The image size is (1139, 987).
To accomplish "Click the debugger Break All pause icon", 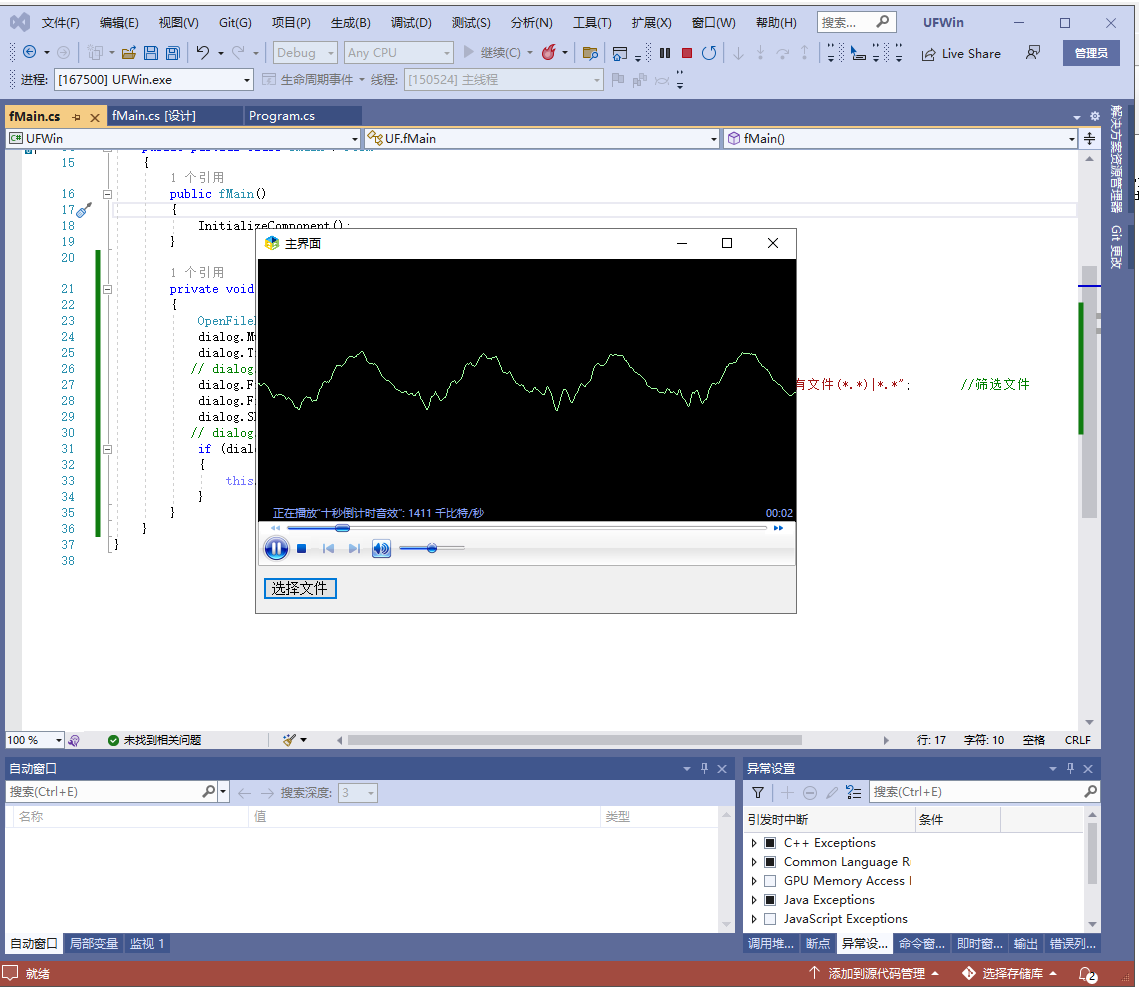I will click(x=665, y=53).
